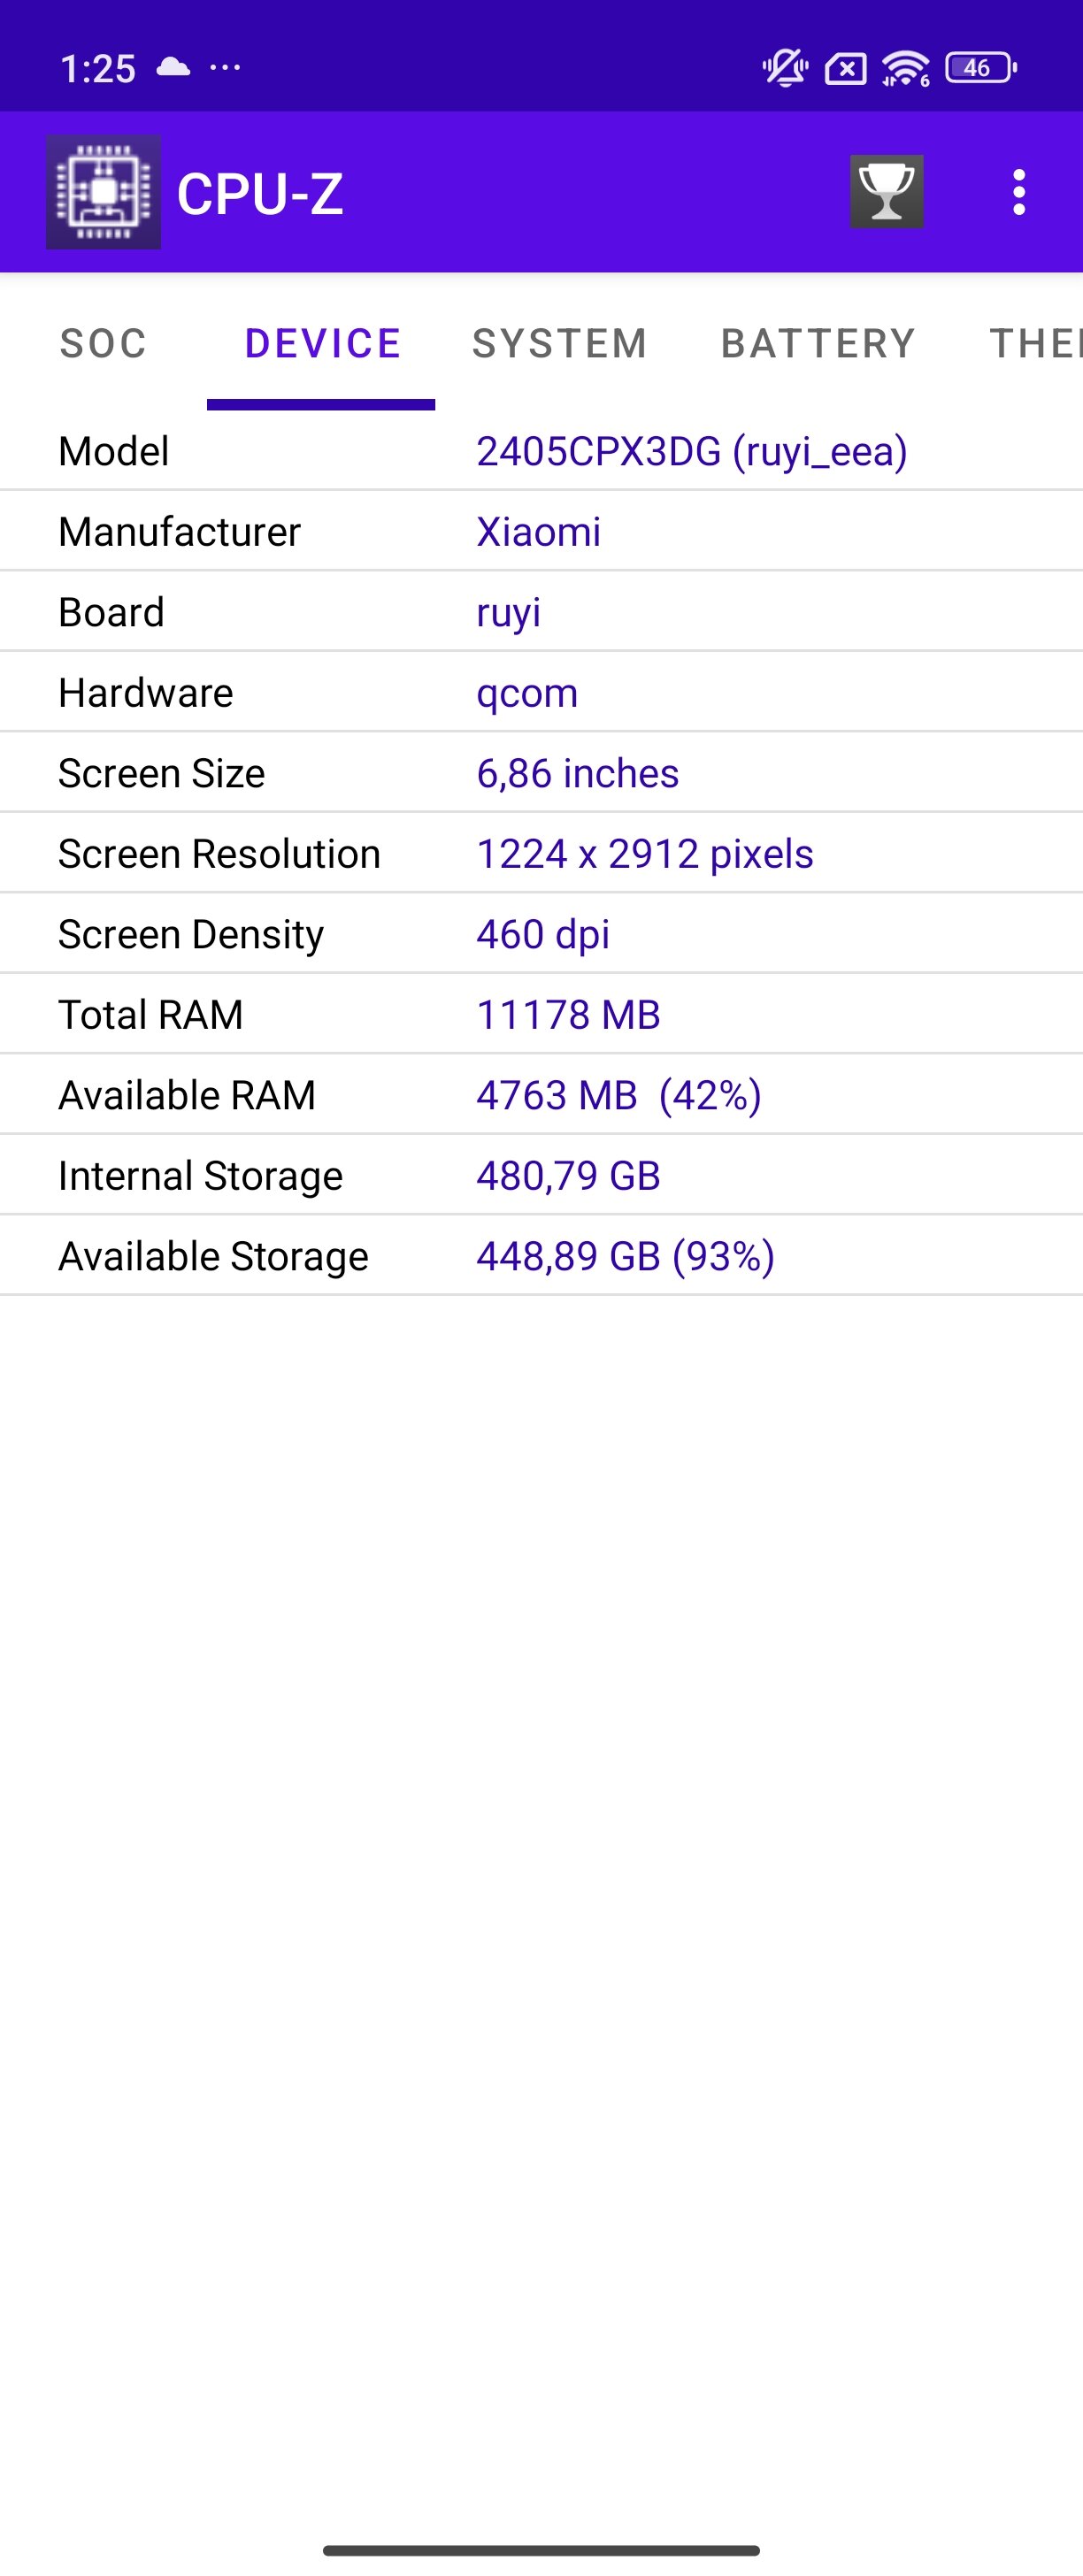The height and width of the screenshot is (2576, 1083).
Task: Open the partially visible THERMAL tab
Action: [x=1035, y=343]
